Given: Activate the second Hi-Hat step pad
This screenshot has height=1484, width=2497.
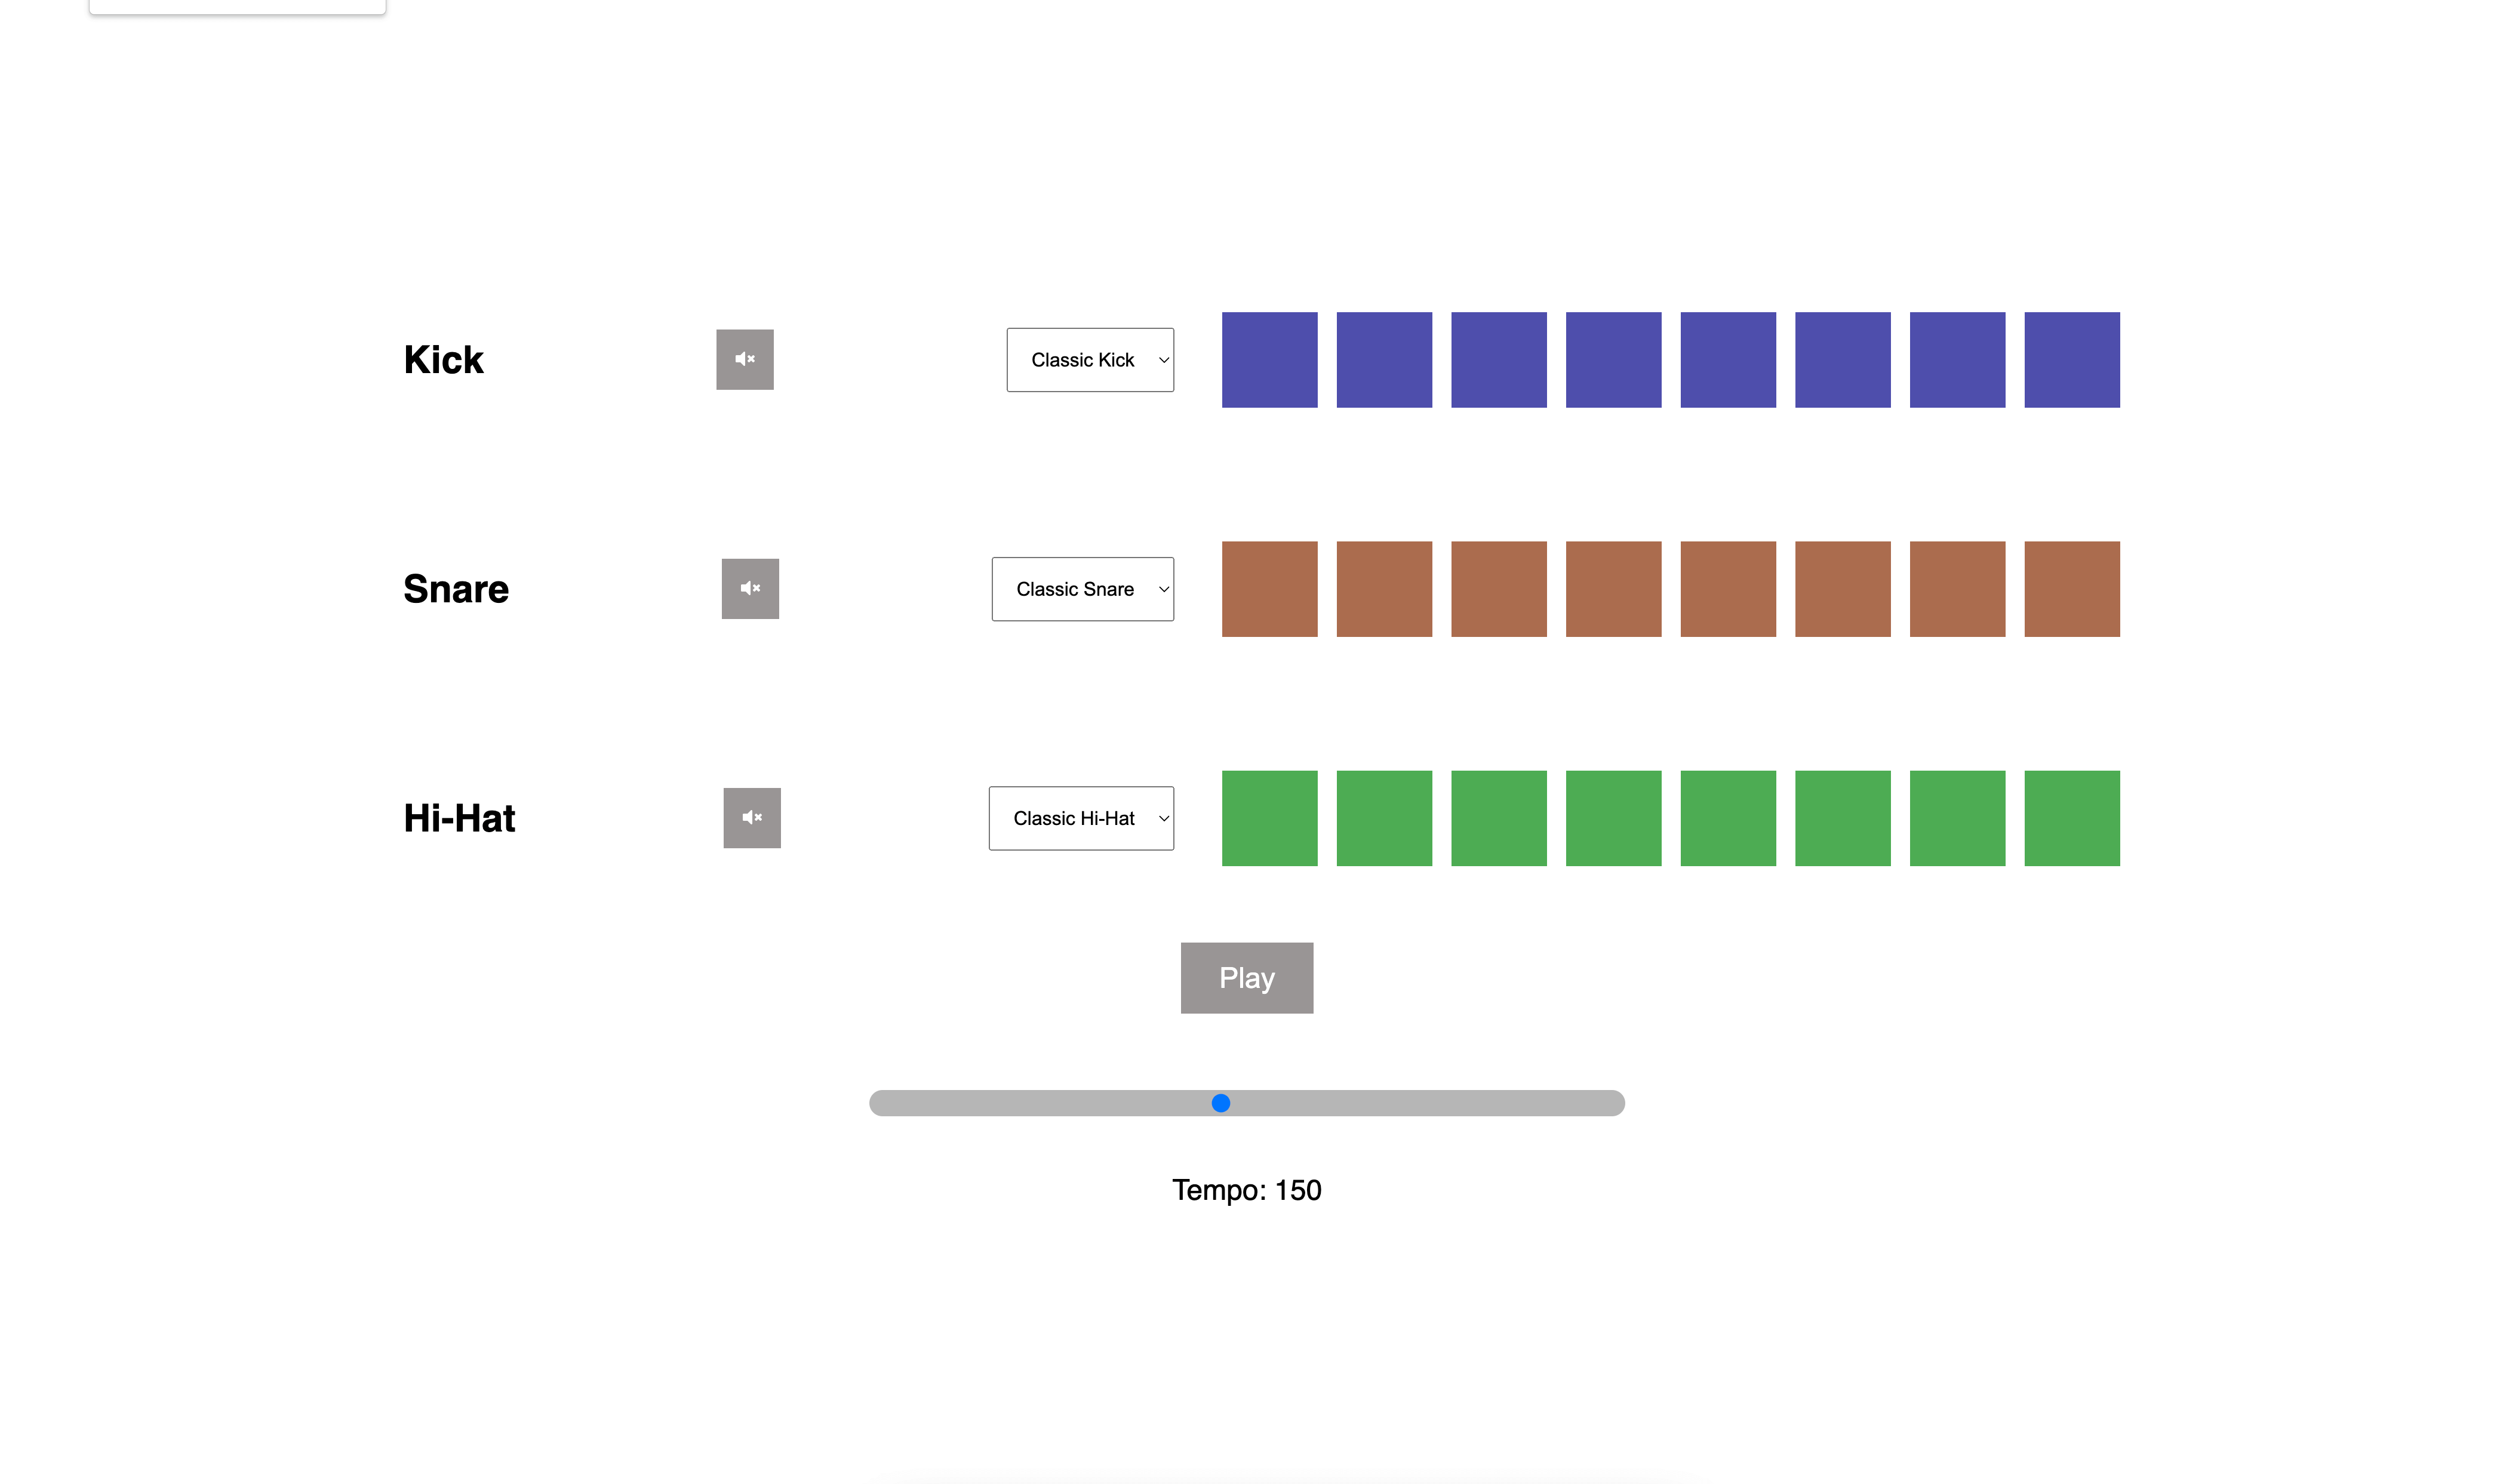Looking at the screenshot, I should tap(1384, 818).
